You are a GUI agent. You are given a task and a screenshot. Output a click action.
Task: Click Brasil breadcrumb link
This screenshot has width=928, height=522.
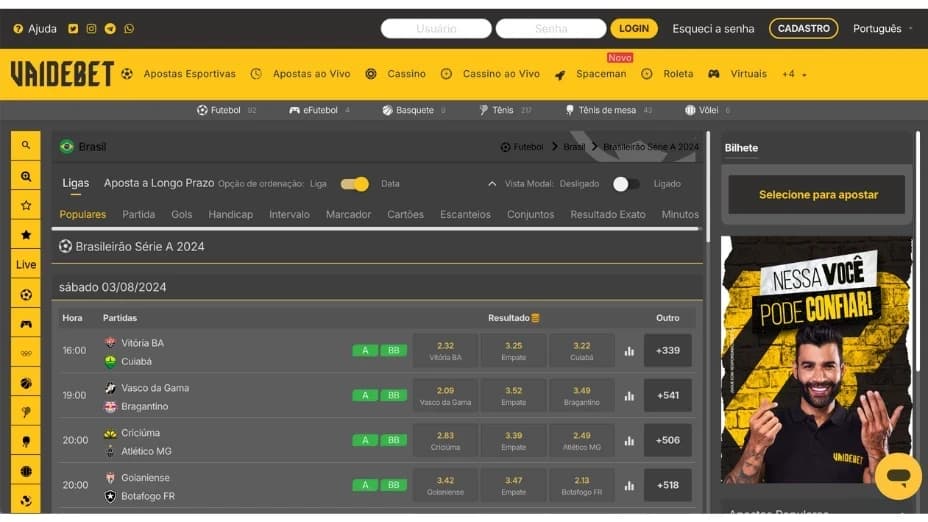(x=574, y=147)
